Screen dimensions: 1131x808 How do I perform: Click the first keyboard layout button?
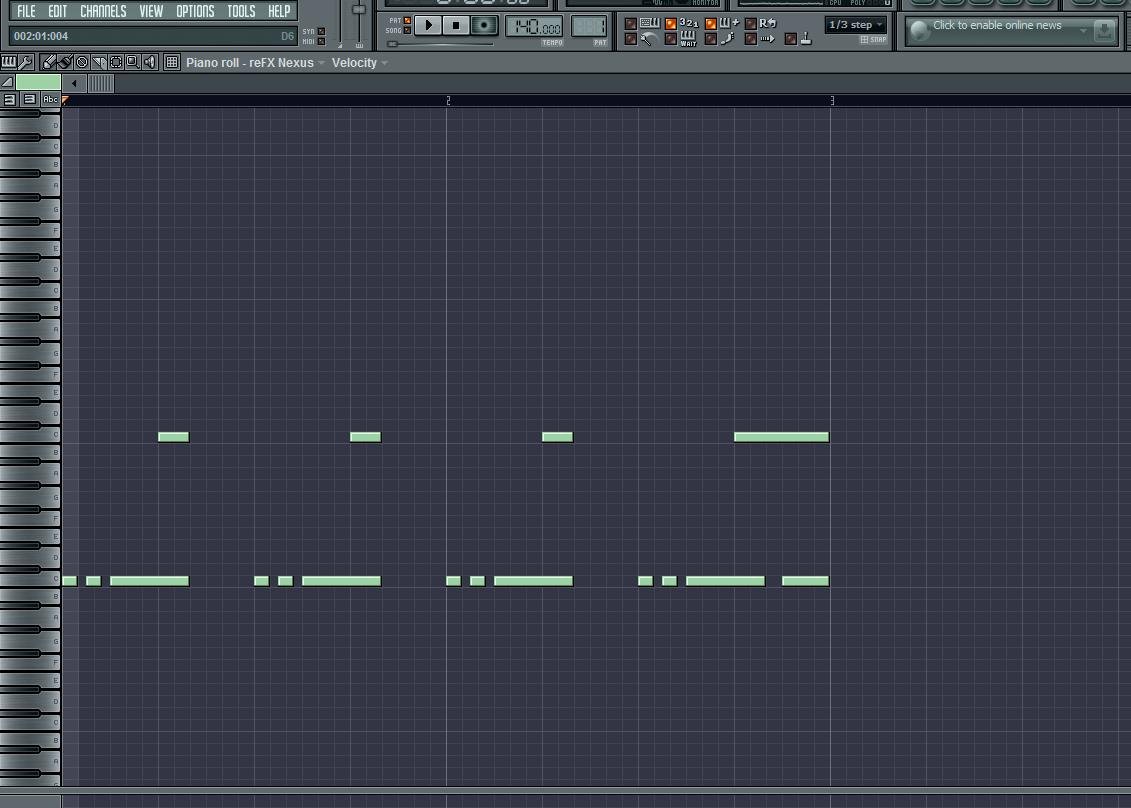(10, 100)
